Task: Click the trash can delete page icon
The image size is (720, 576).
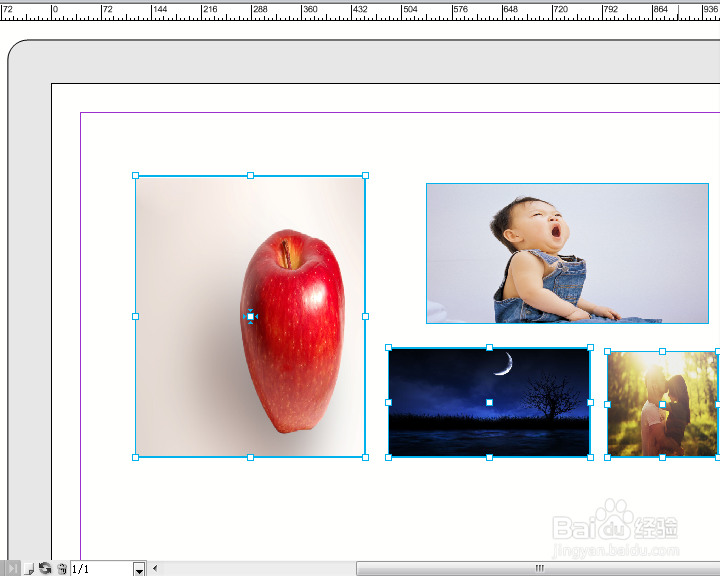Action: click(62, 569)
